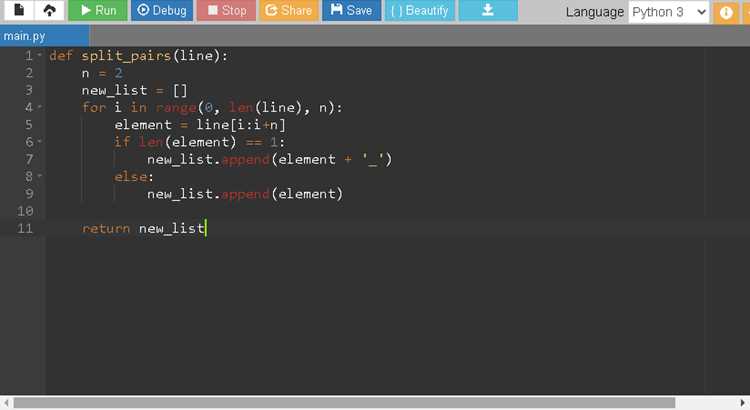Screen dimensions: 750x410
Task: Click the upload file cloud icon
Action: (49, 10)
